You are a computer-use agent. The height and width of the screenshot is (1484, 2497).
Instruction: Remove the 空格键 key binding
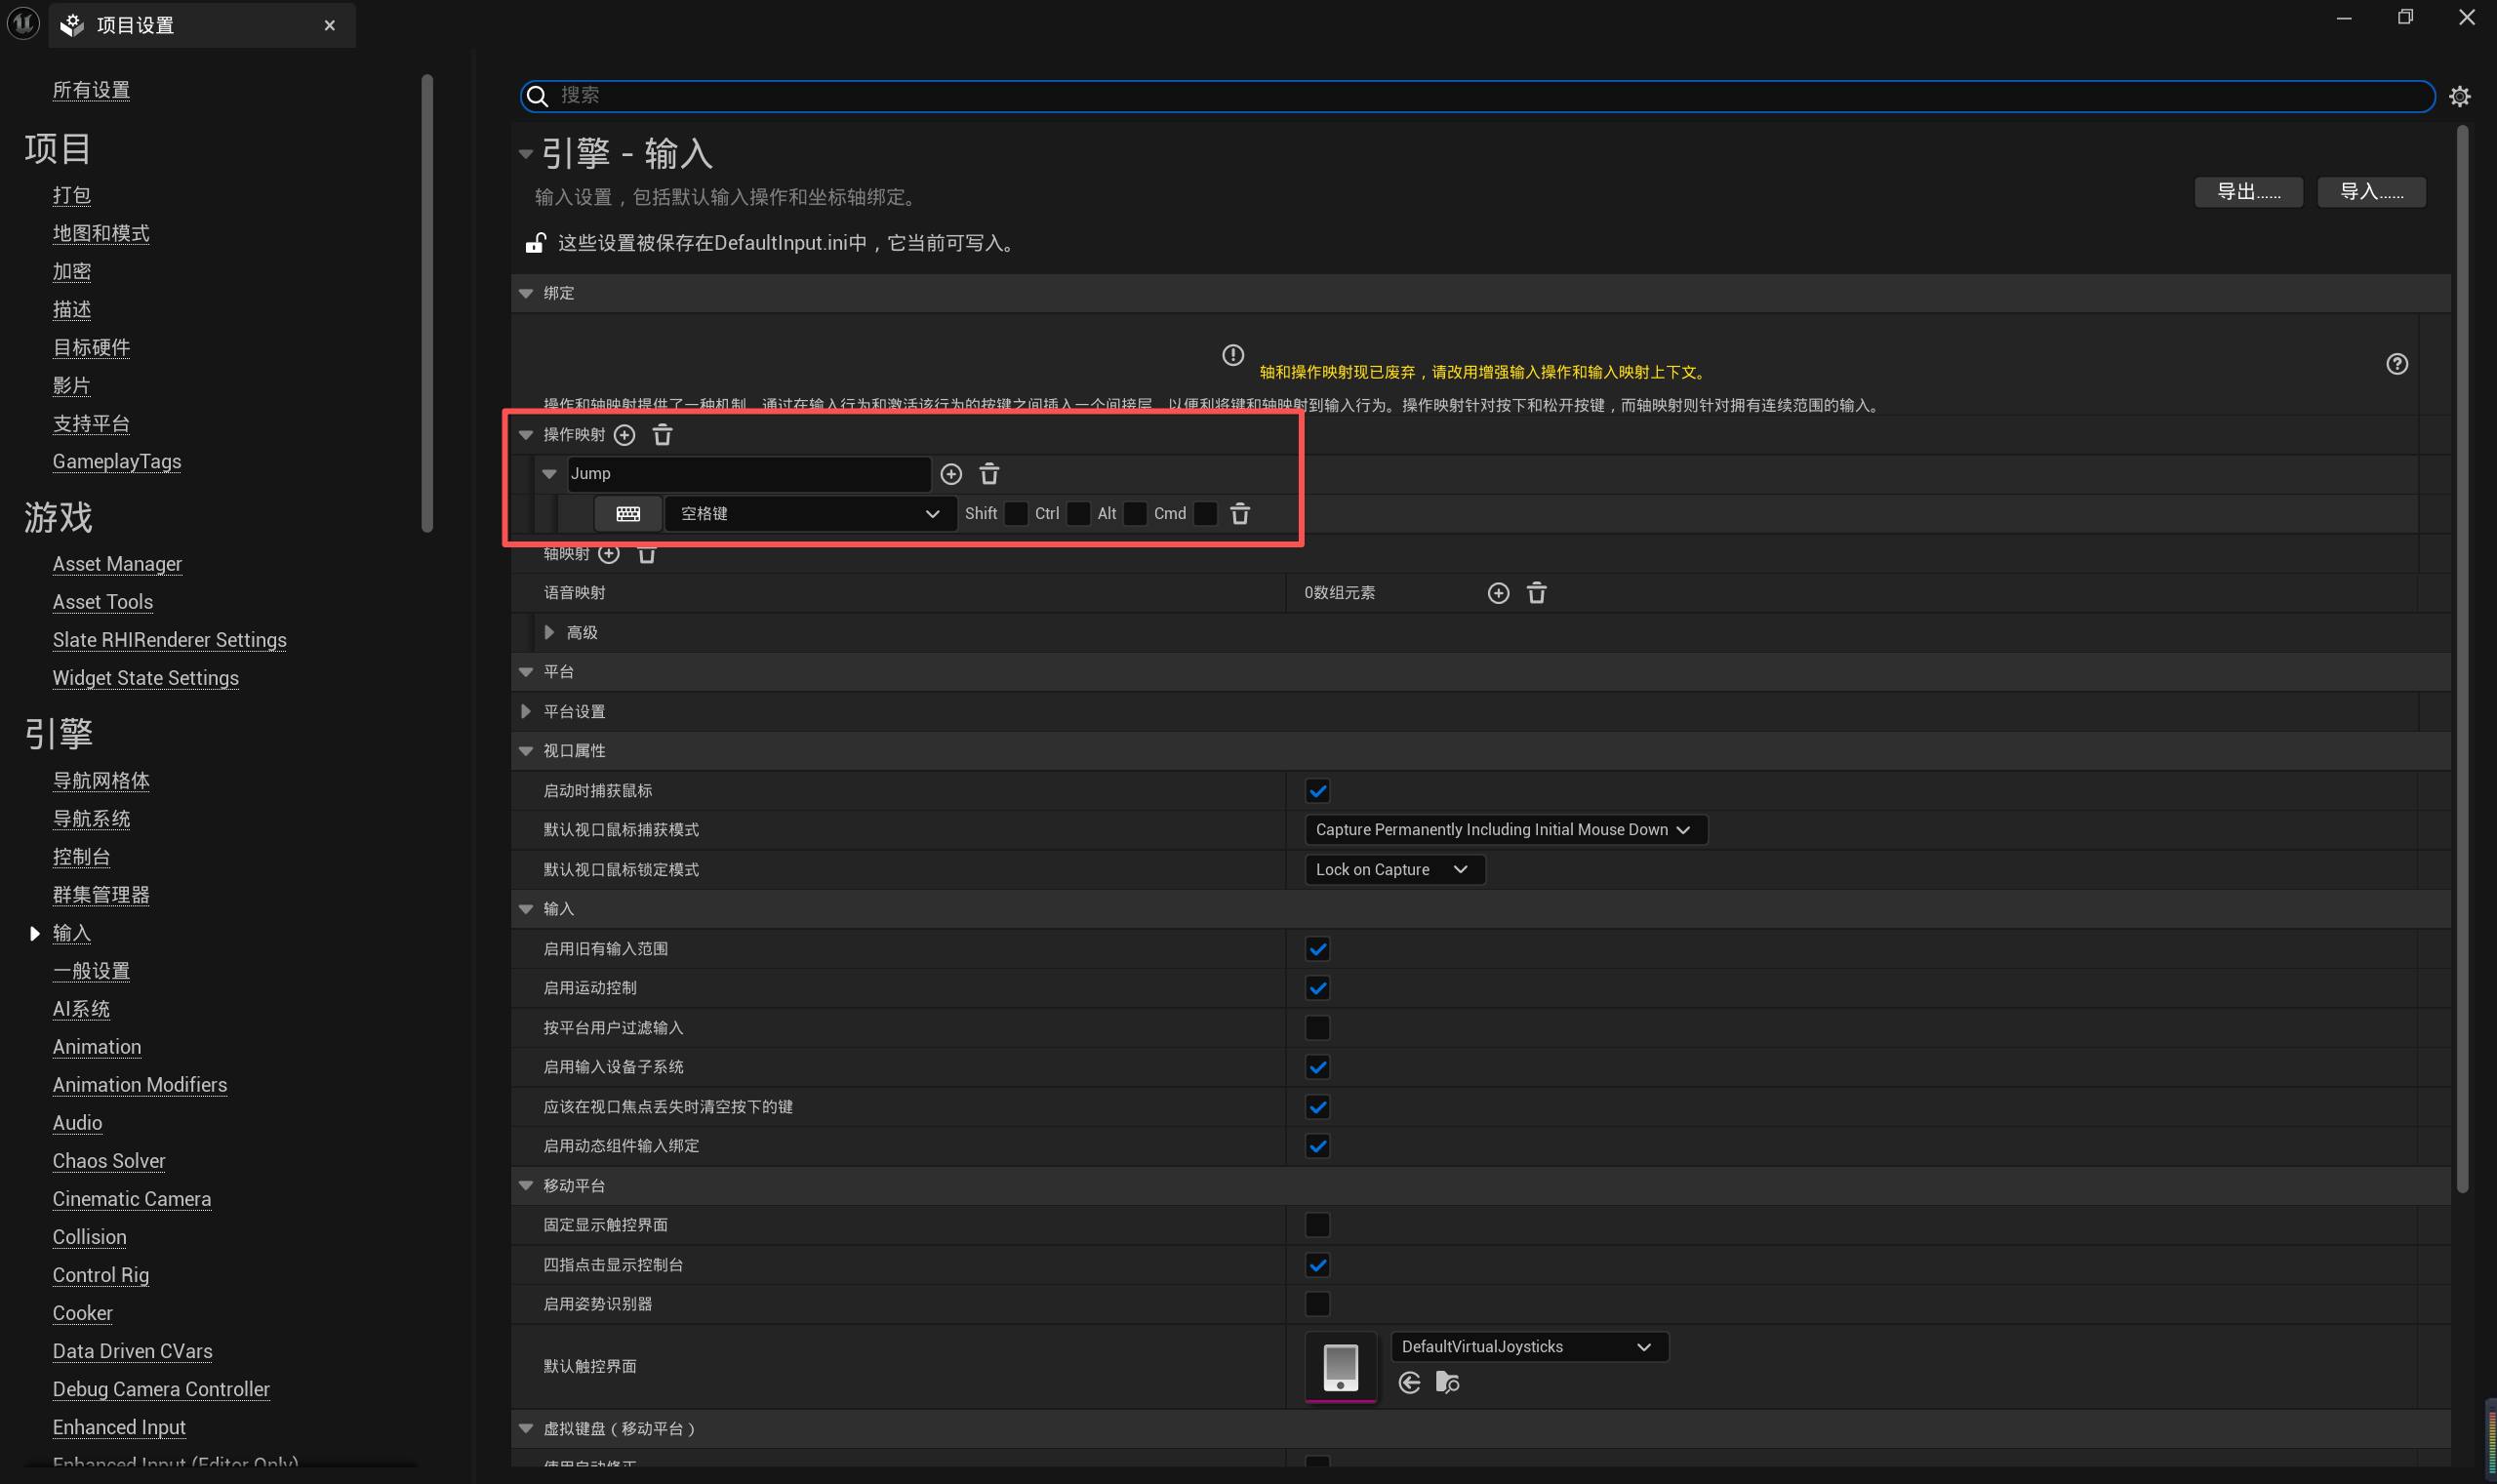click(x=1239, y=514)
